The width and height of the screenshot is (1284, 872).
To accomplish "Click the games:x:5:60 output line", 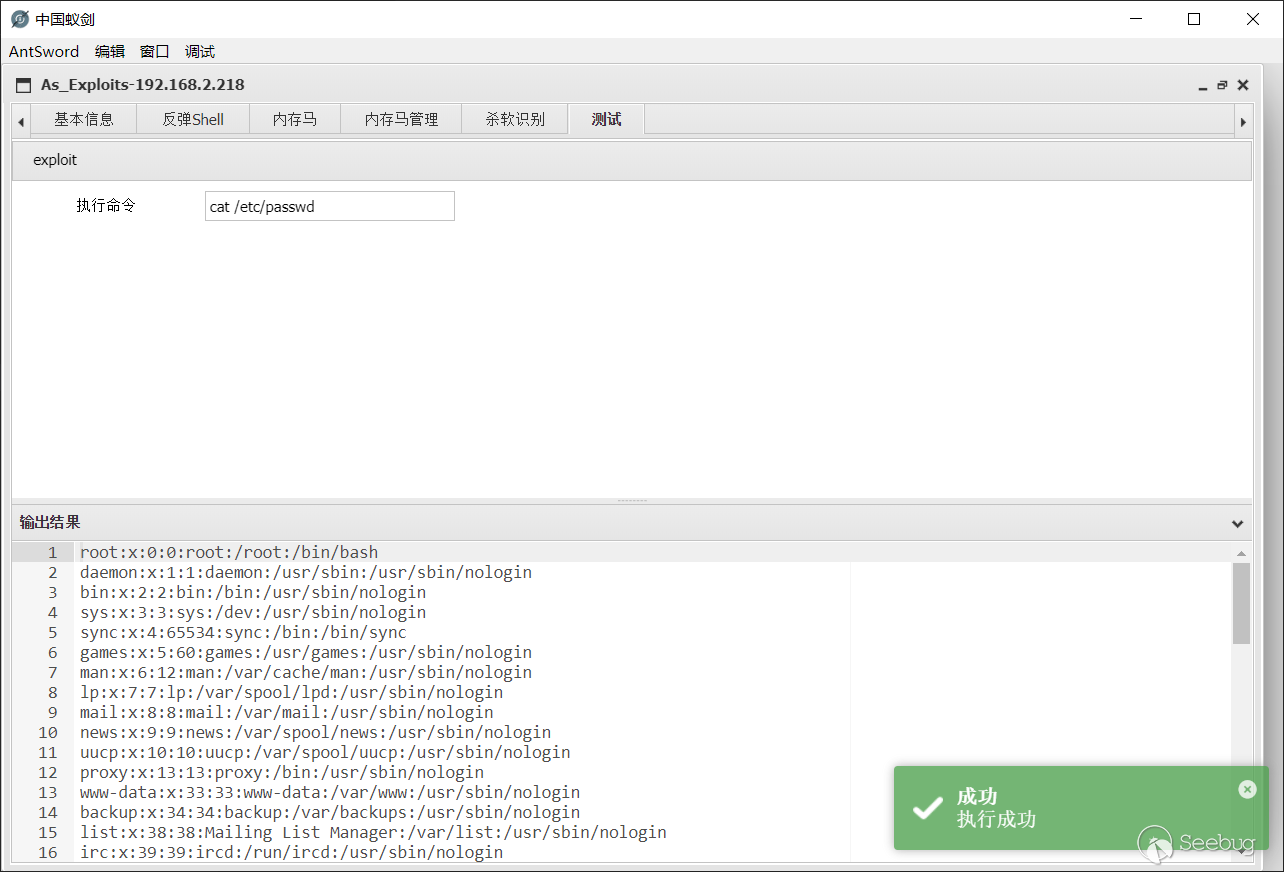I will pyautogui.click(x=306, y=652).
